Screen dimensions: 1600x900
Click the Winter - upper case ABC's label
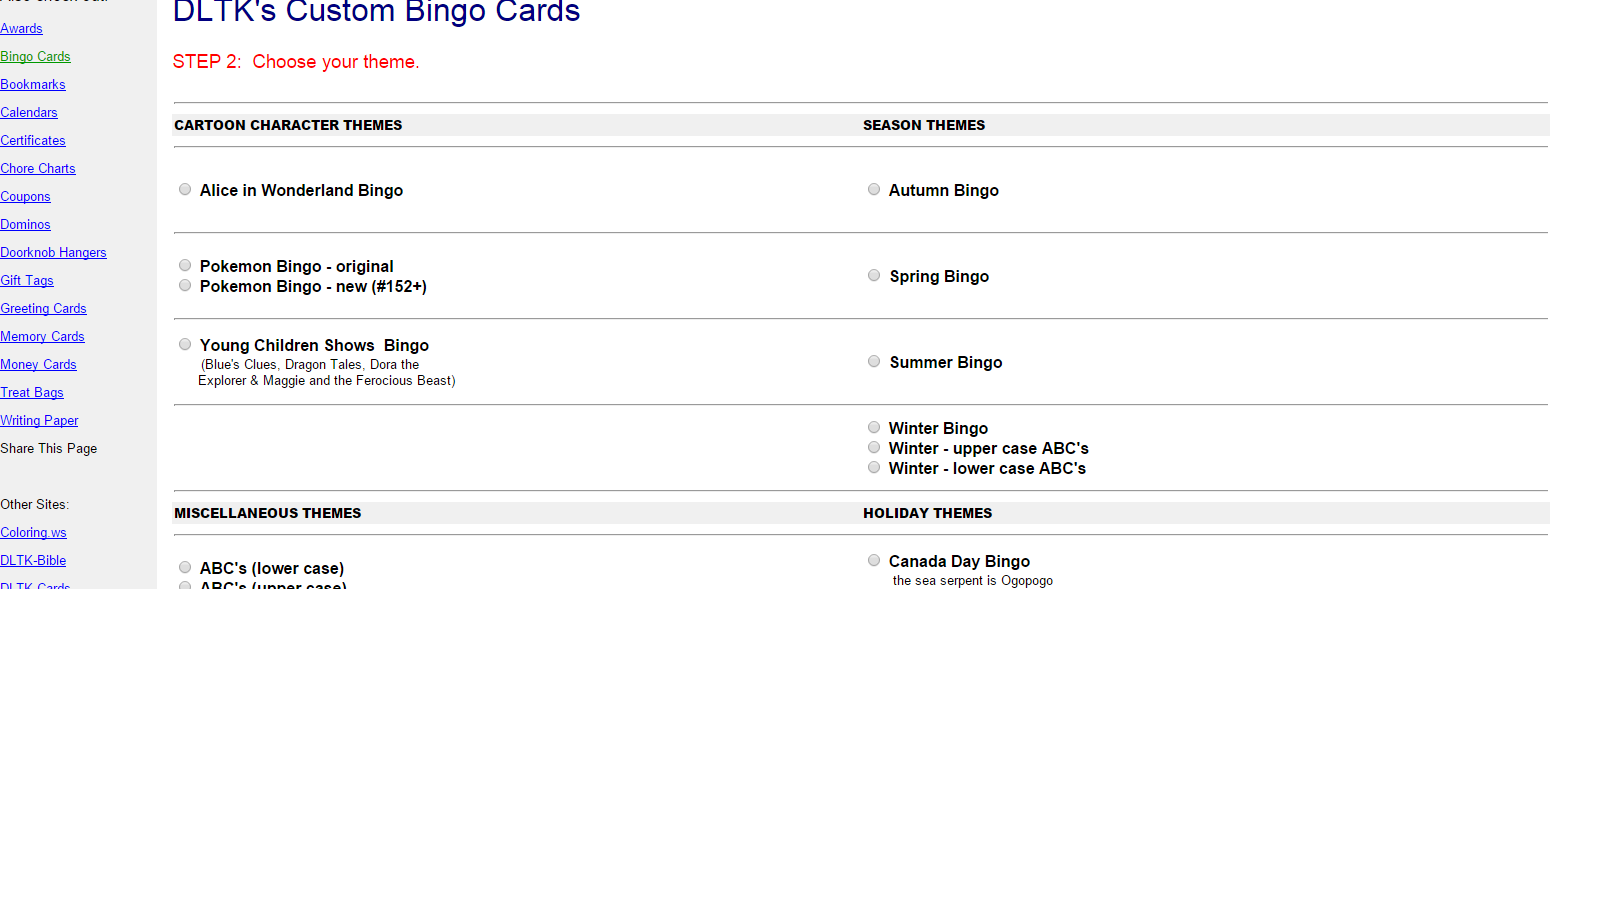989,448
